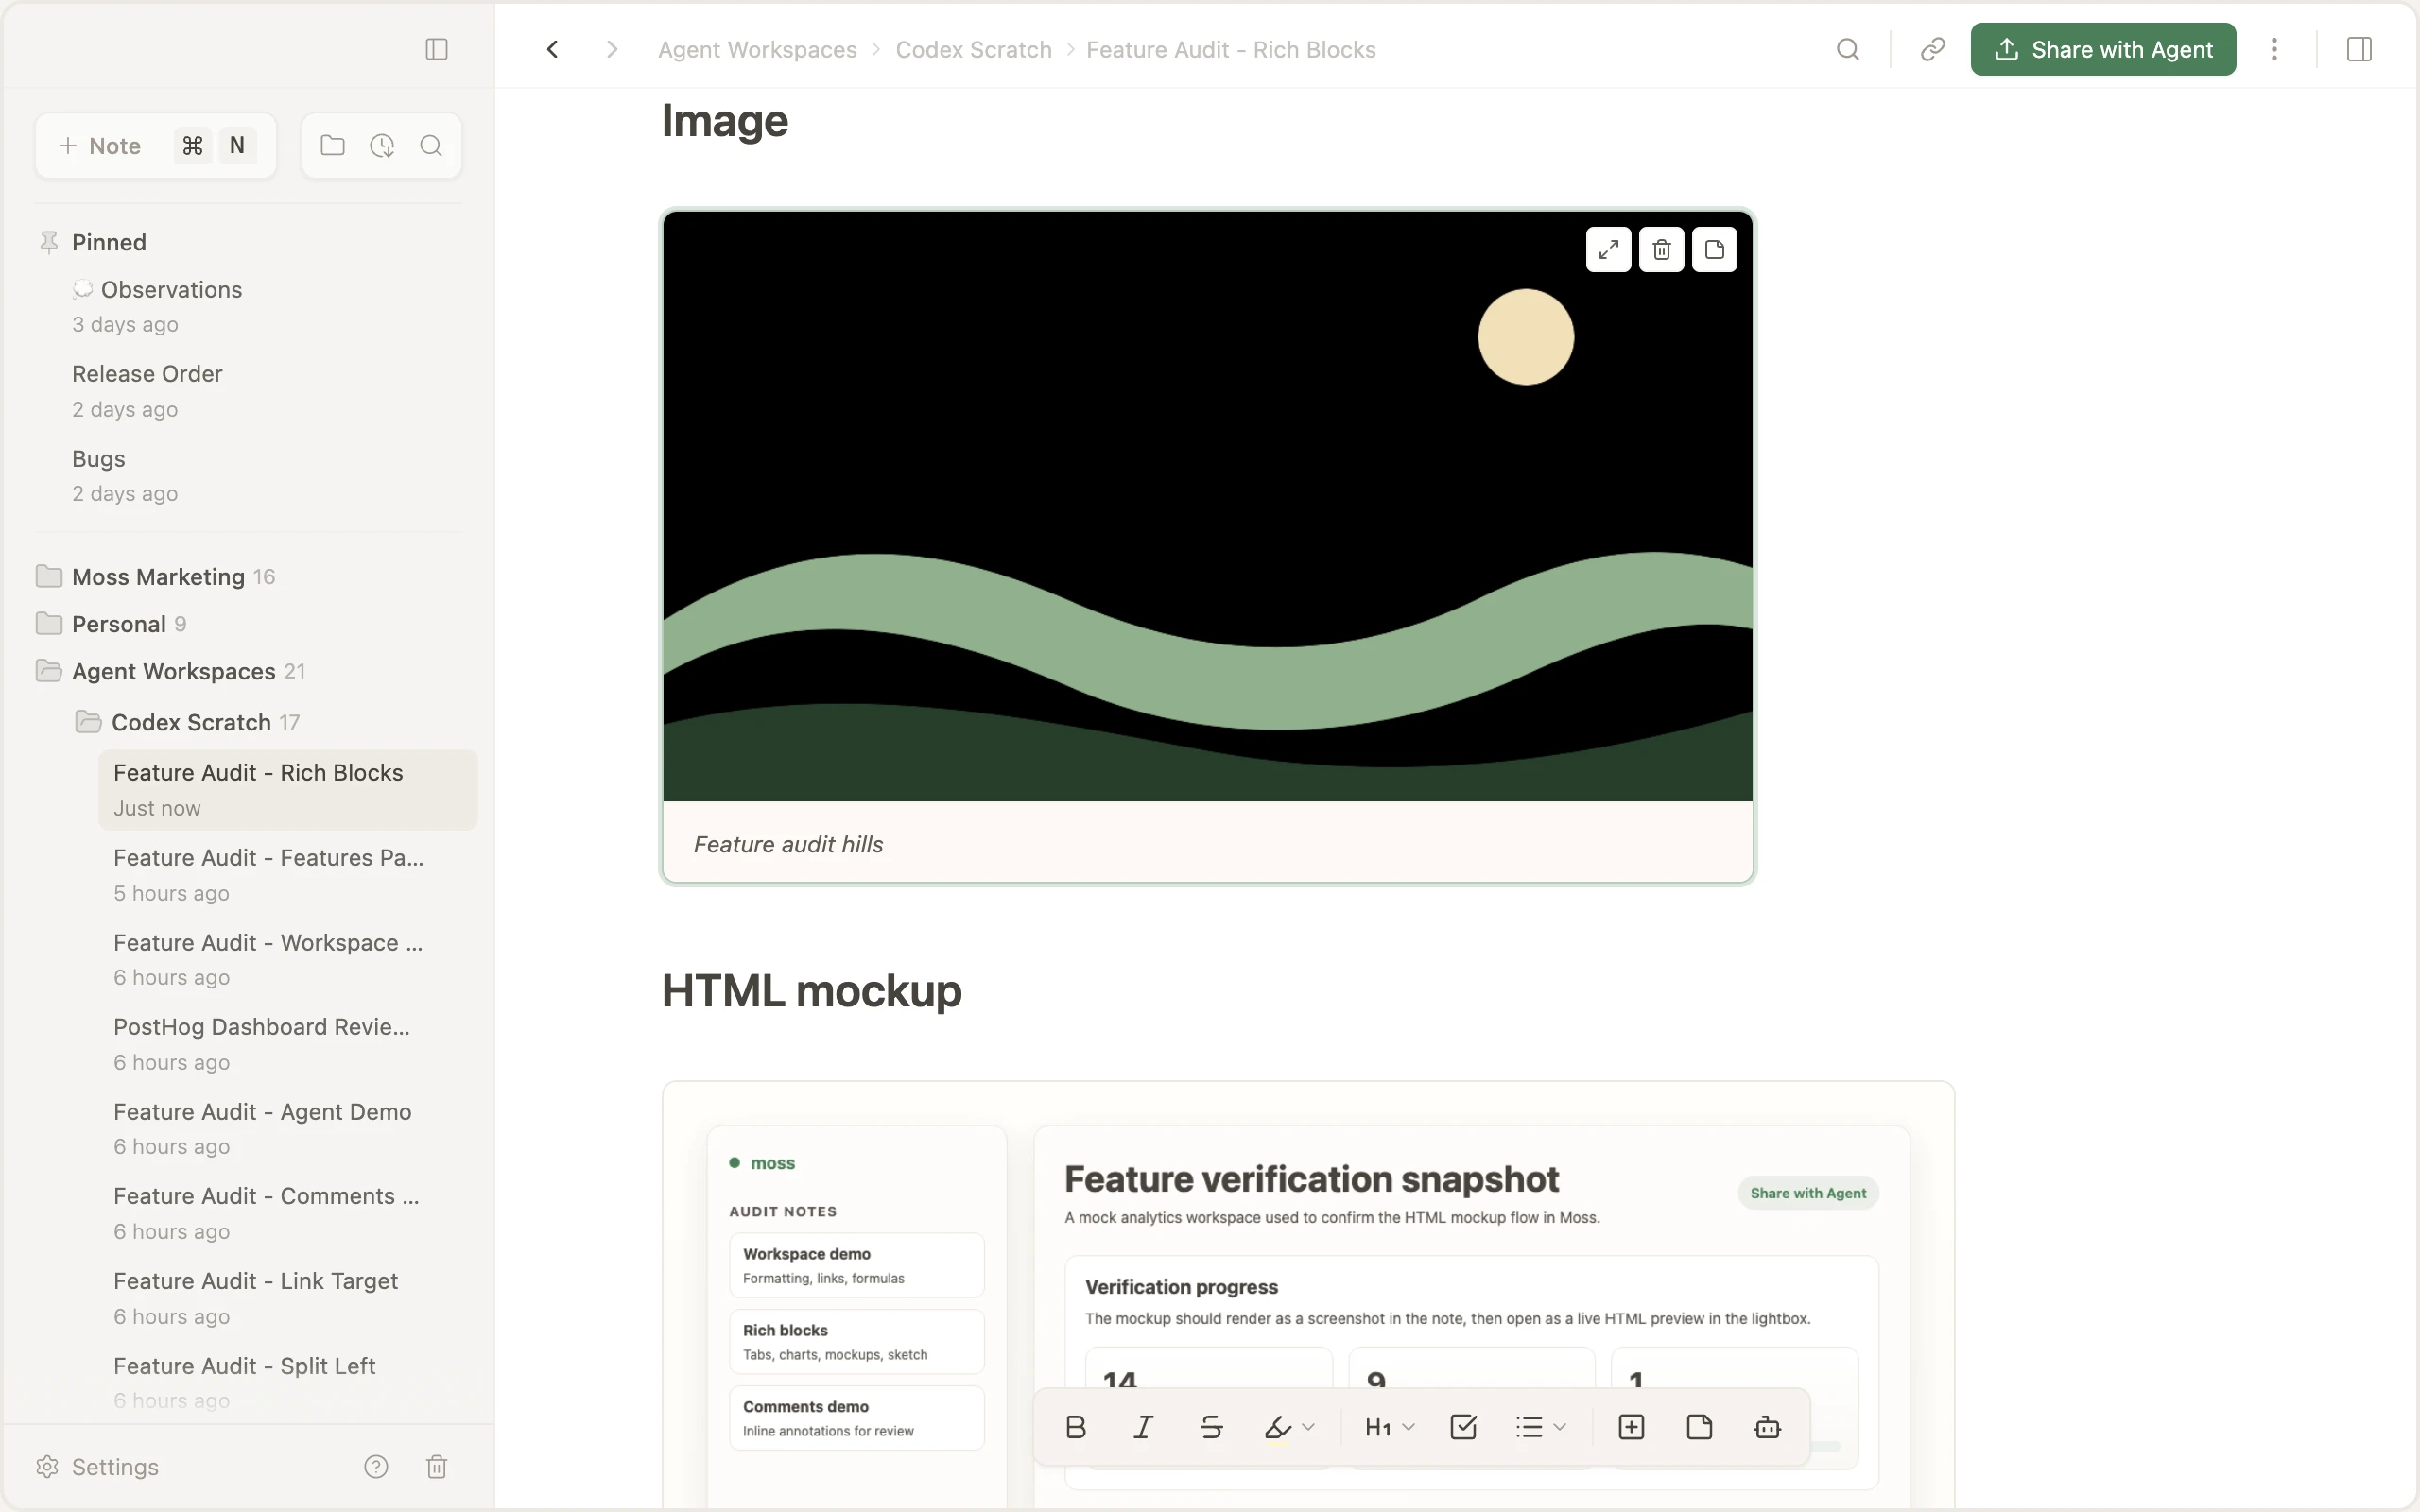This screenshot has height=1512, width=2420.
Task: Click the Bold formatting icon
Action: click(x=1076, y=1427)
